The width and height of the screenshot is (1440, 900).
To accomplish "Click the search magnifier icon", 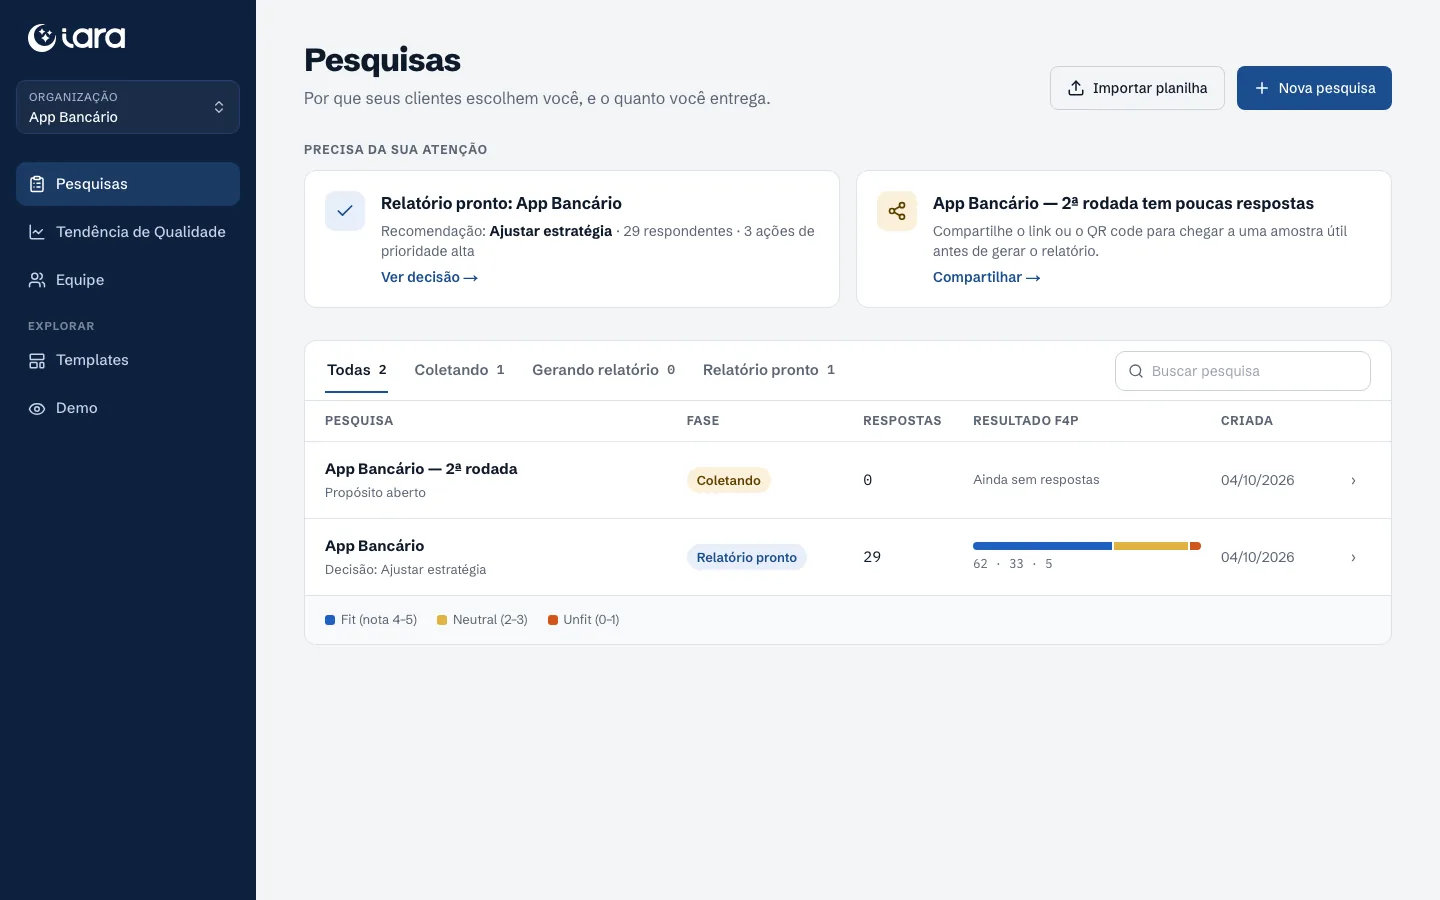I will (1136, 371).
